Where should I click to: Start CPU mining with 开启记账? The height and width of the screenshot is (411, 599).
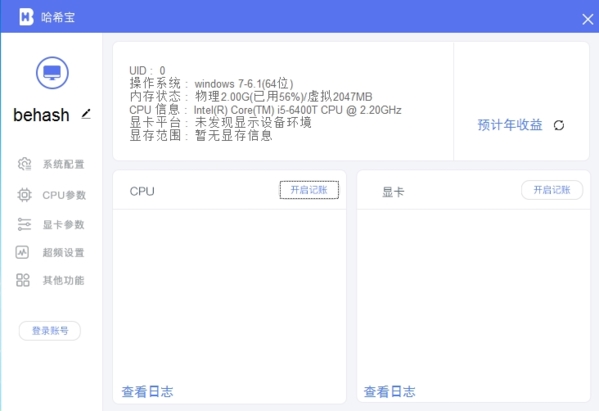click(x=309, y=190)
